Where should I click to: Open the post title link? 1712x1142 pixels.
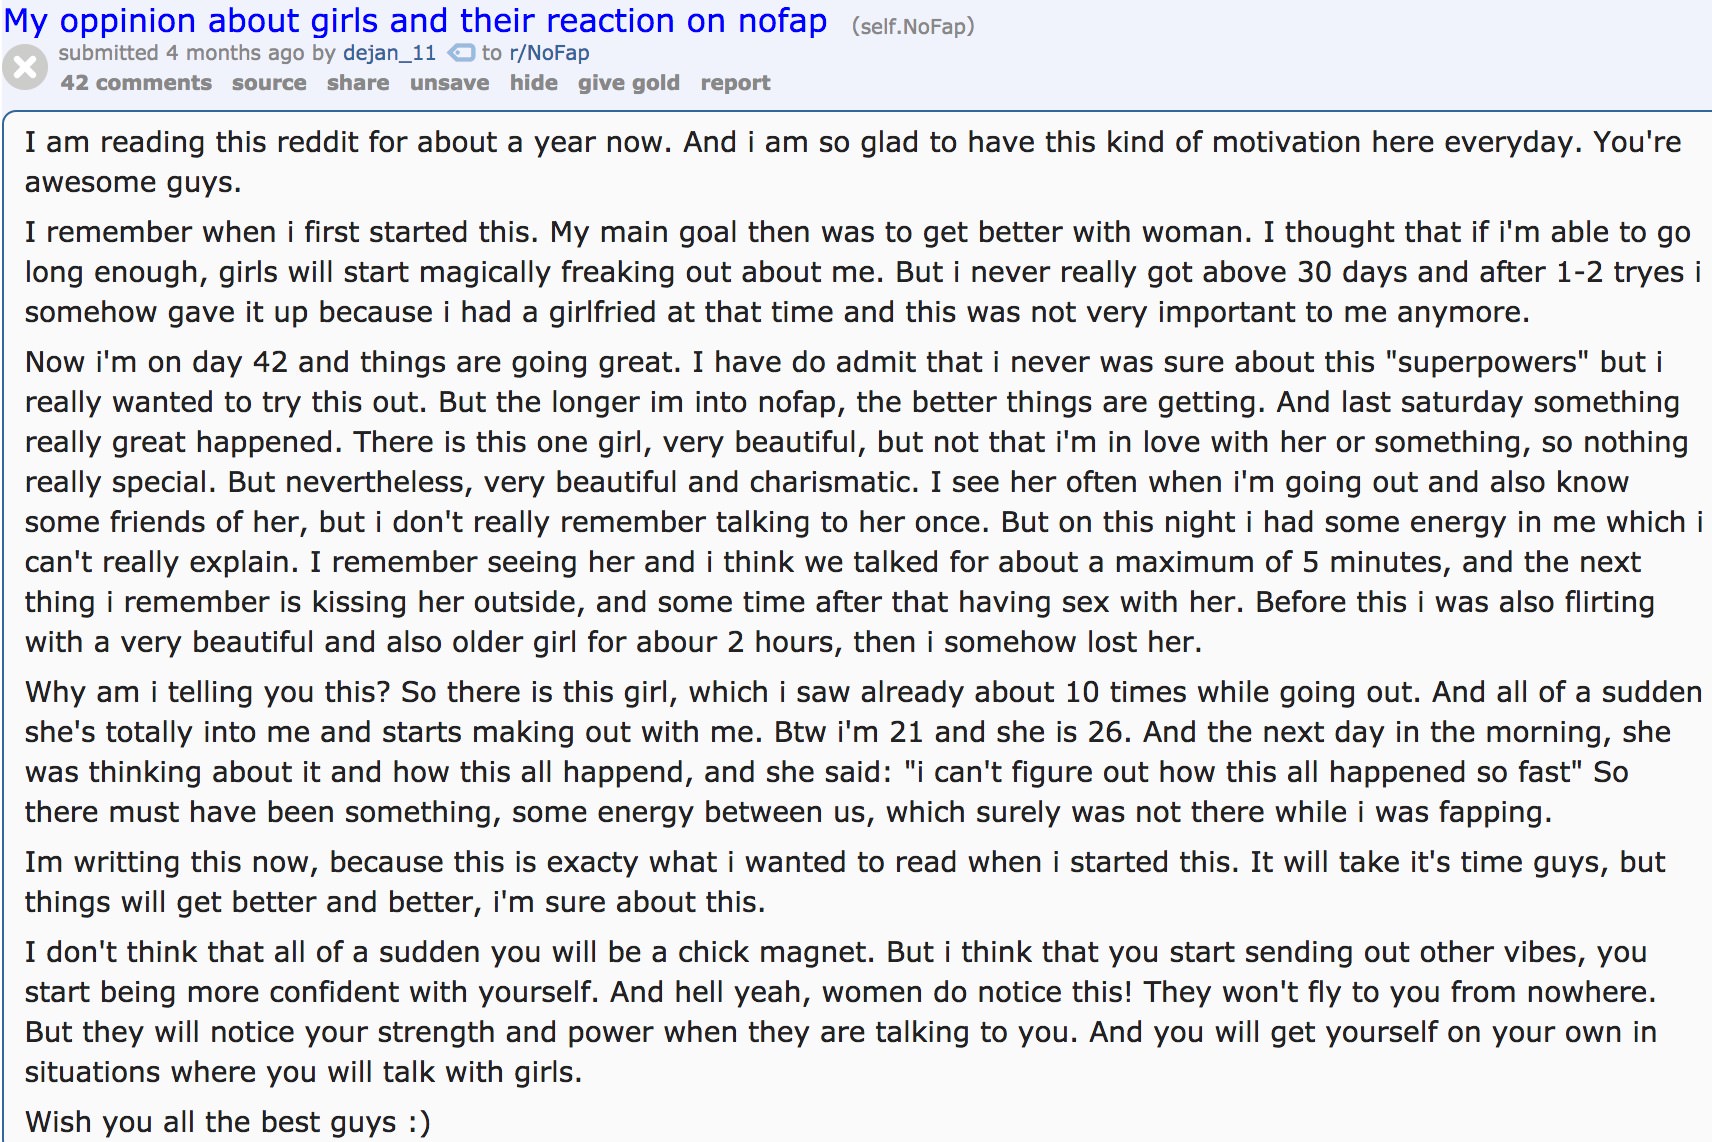pos(415,21)
